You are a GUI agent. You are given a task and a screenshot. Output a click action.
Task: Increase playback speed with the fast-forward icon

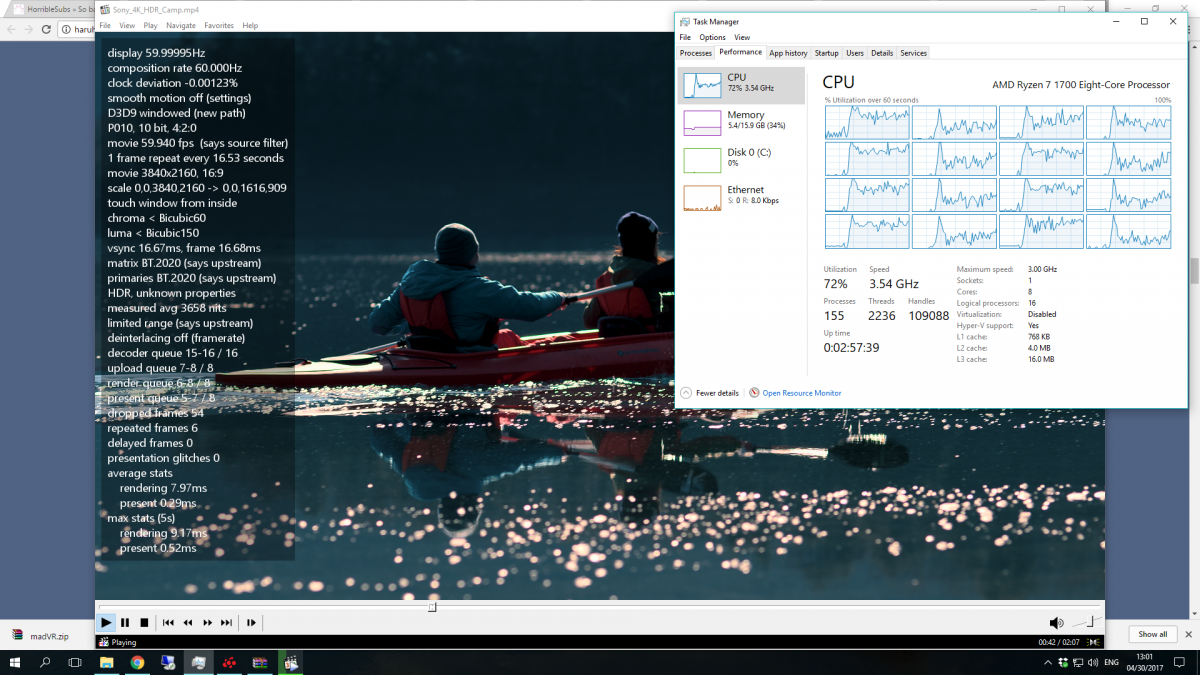207,623
